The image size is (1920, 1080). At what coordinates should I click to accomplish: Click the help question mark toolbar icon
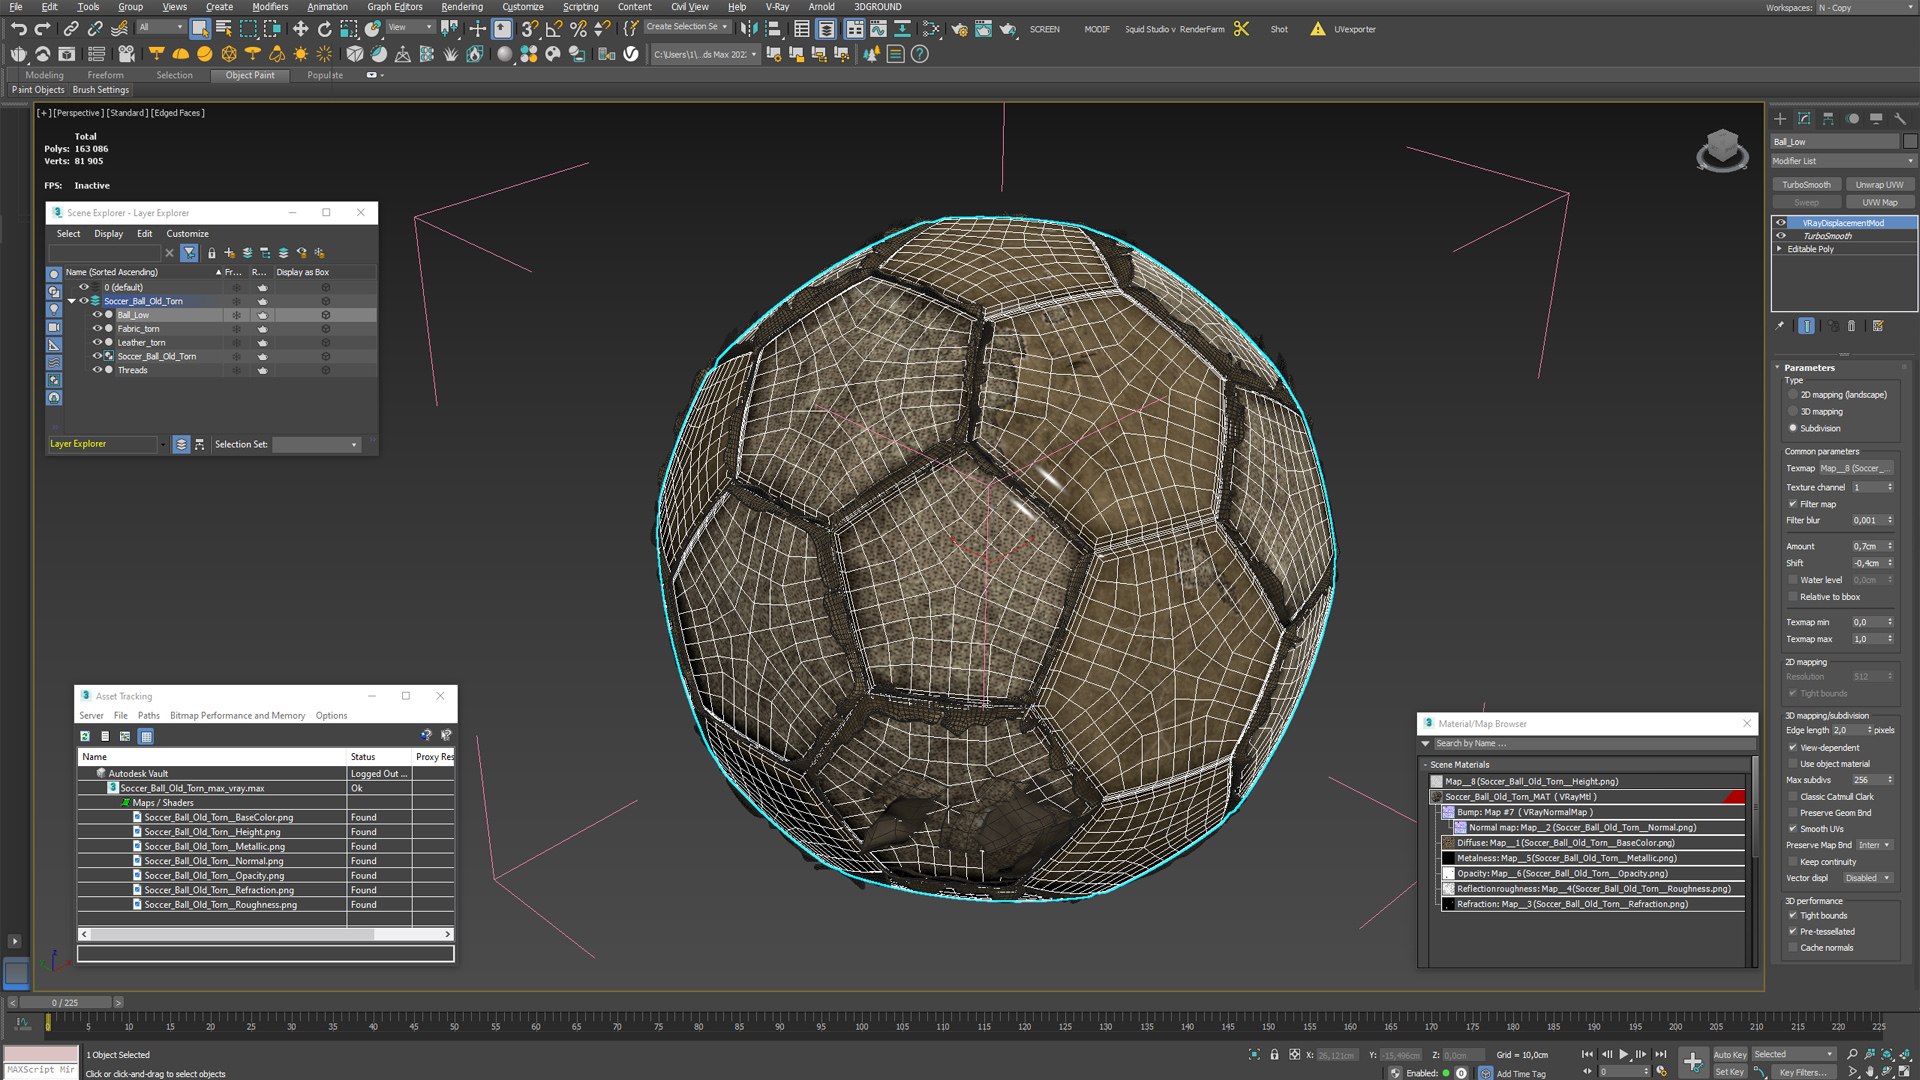pyautogui.click(x=920, y=54)
